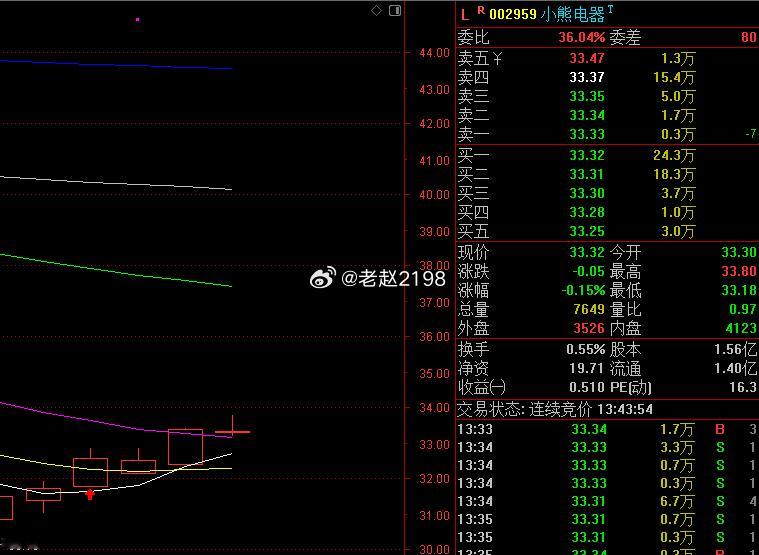Click the red L marker beside stock code
759x555 pixels.
pos(465,15)
